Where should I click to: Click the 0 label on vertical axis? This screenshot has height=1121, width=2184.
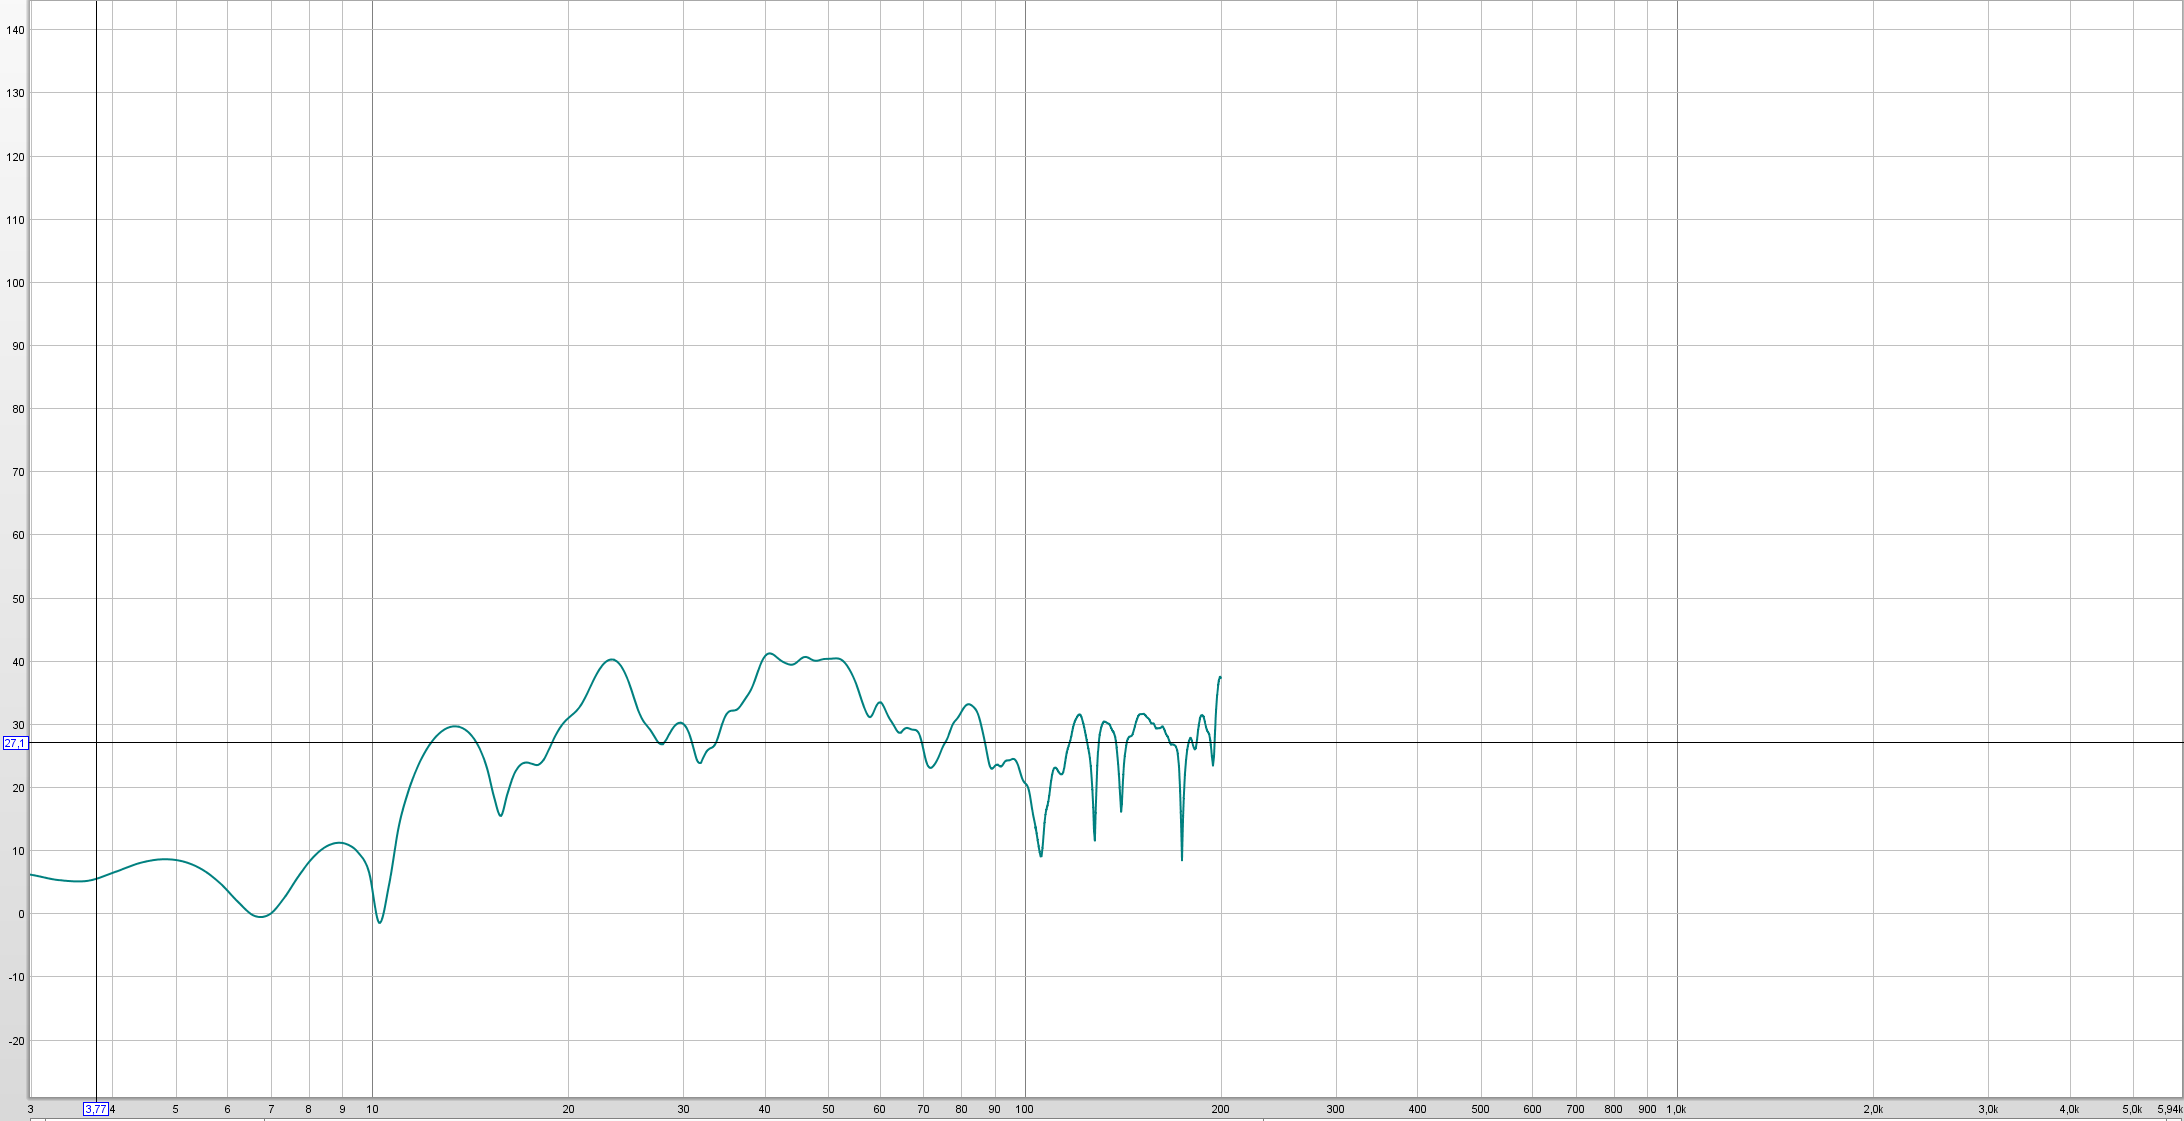pyautogui.click(x=21, y=914)
